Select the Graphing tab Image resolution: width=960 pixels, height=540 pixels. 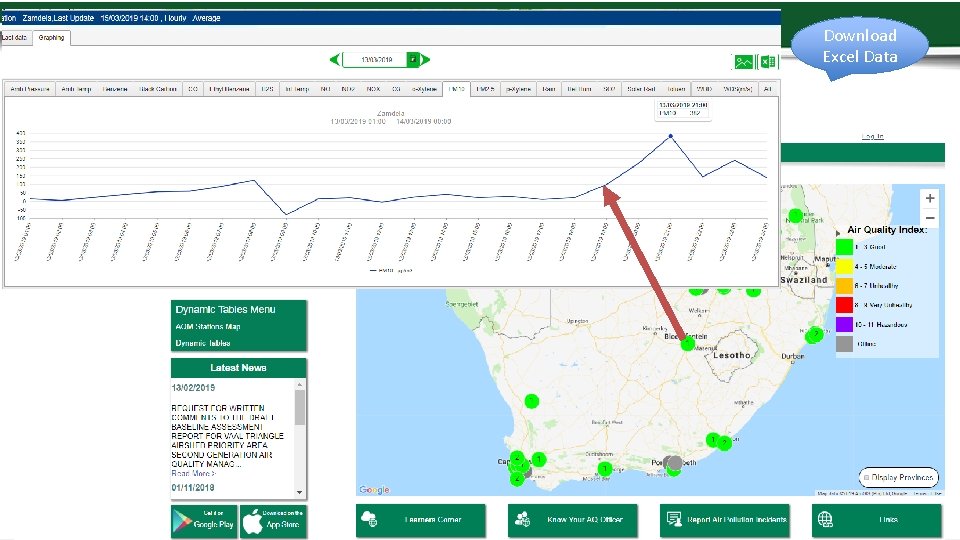[51, 38]
